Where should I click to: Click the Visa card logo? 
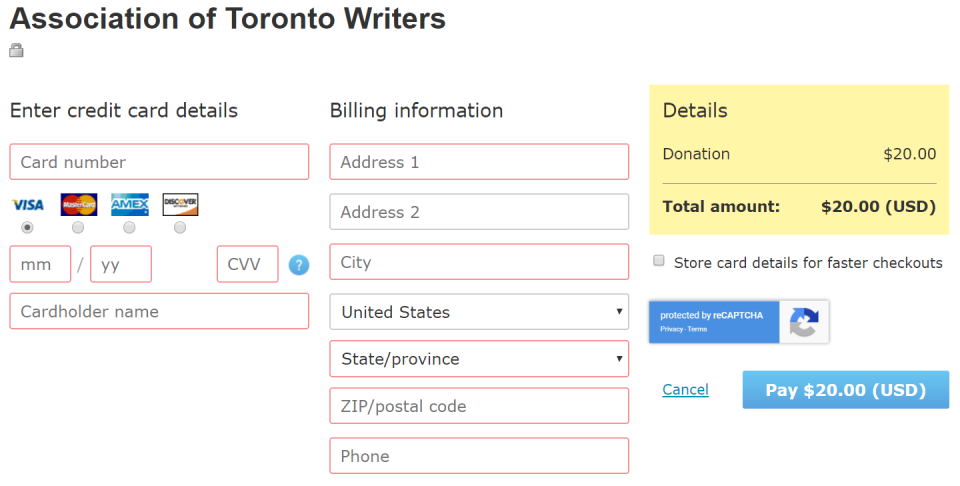(28, 205)
